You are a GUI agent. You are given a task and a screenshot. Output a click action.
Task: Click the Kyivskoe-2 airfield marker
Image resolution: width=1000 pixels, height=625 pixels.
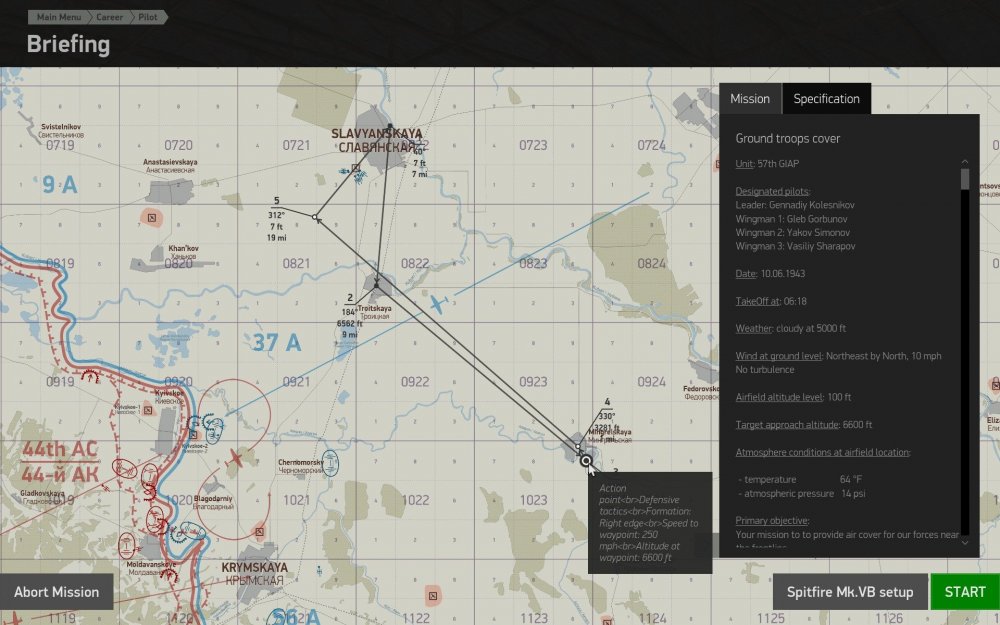tap(193, 435)
